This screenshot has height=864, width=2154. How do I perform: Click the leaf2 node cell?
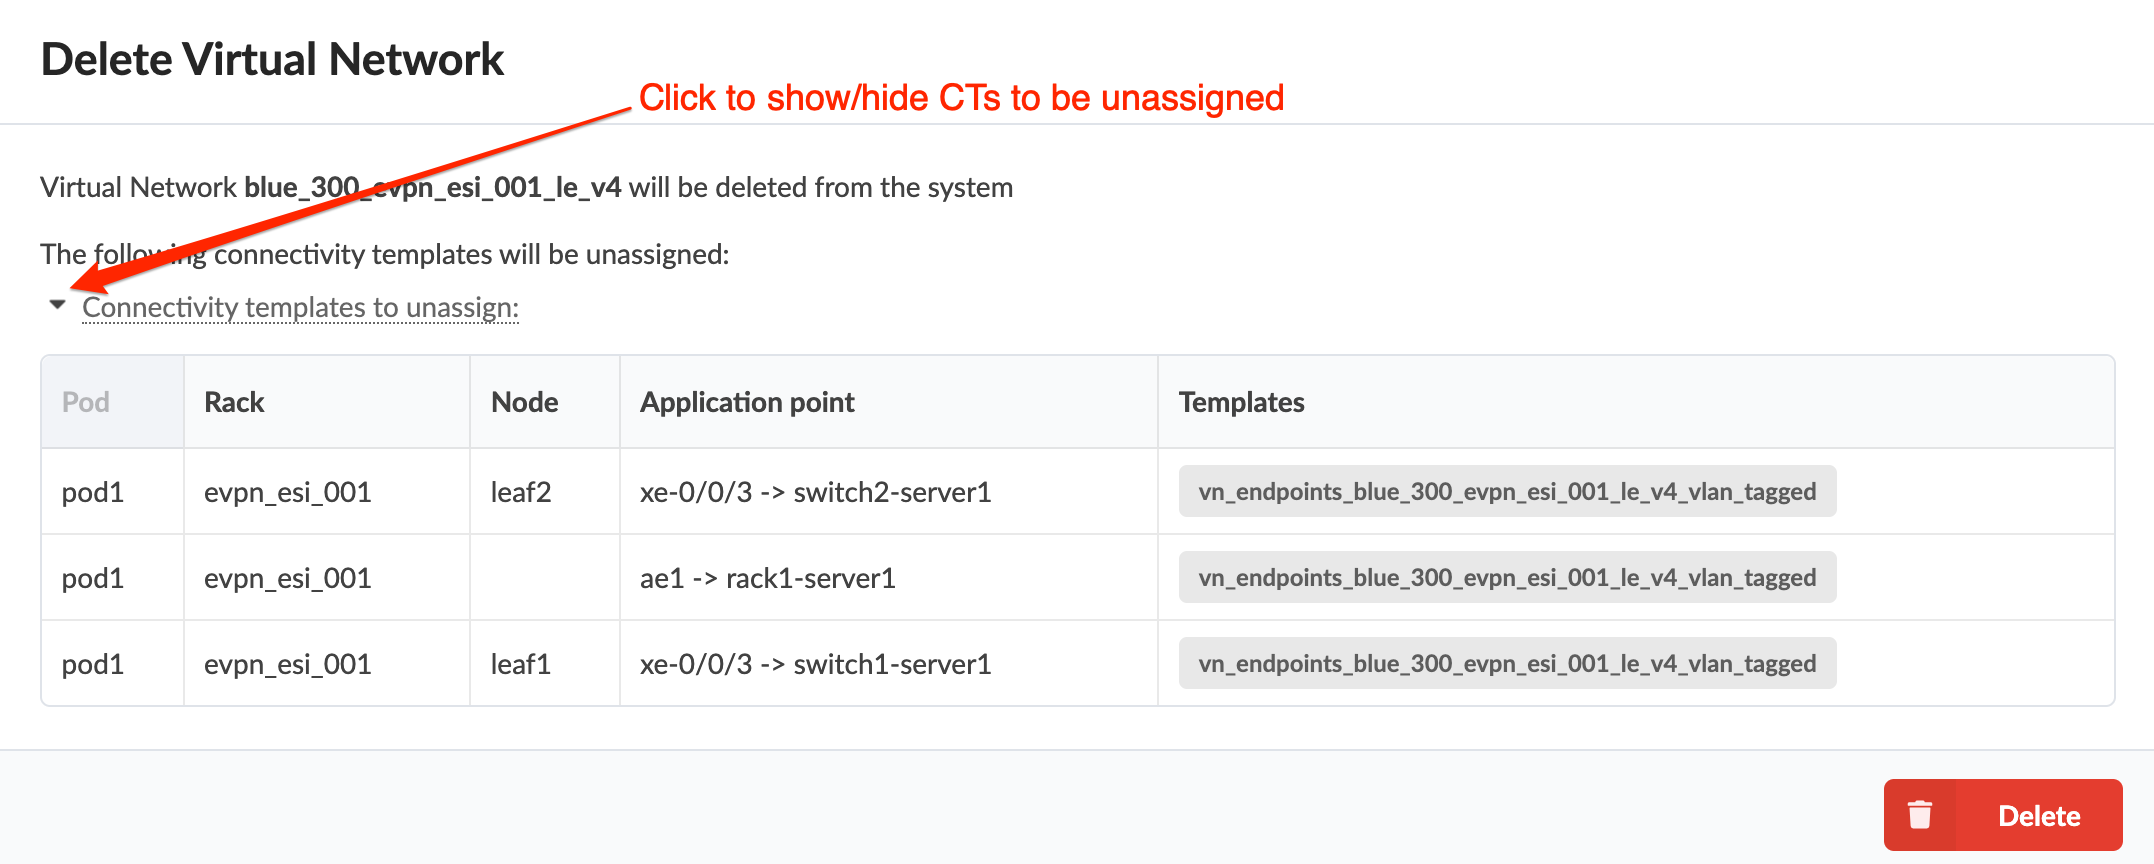(x=521, y=492)
